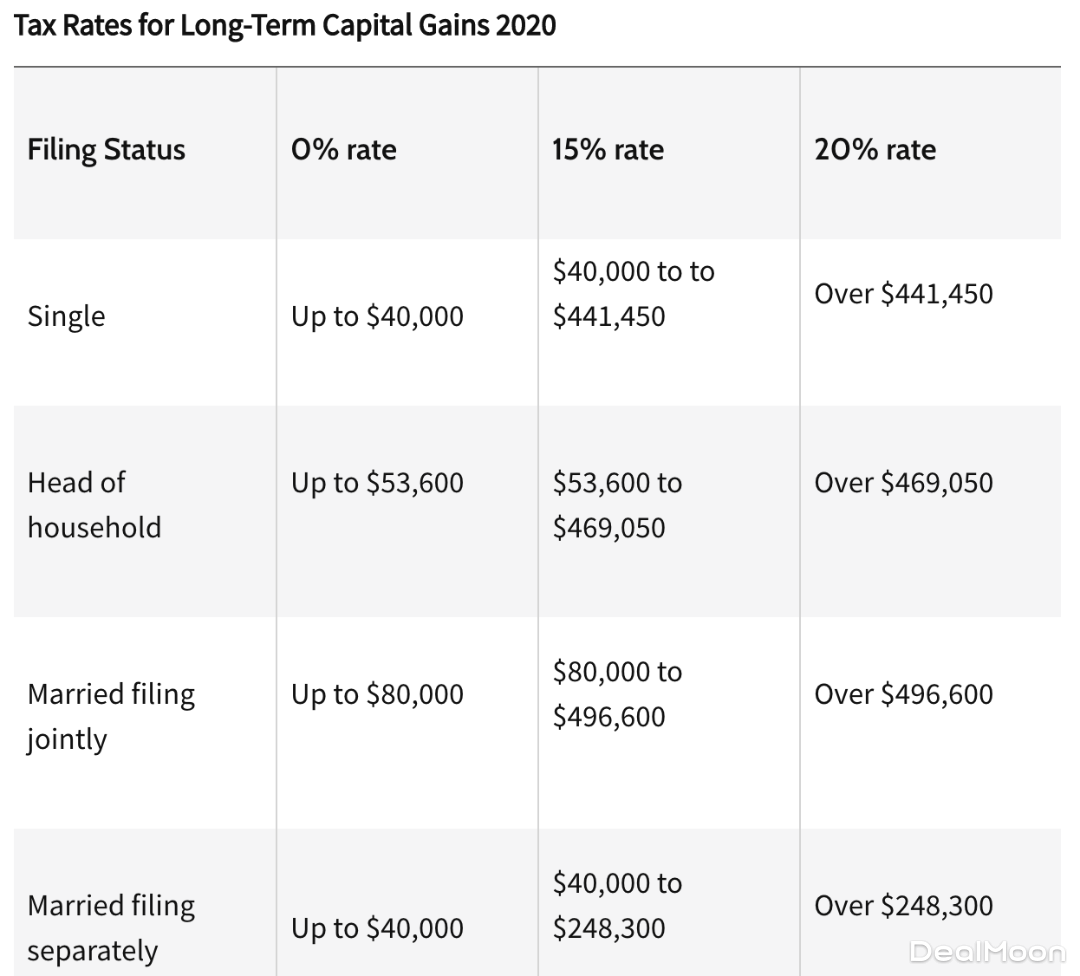Click the 20% rate column header
This screenshot has height=976, width=1080.
pos(875,150)
